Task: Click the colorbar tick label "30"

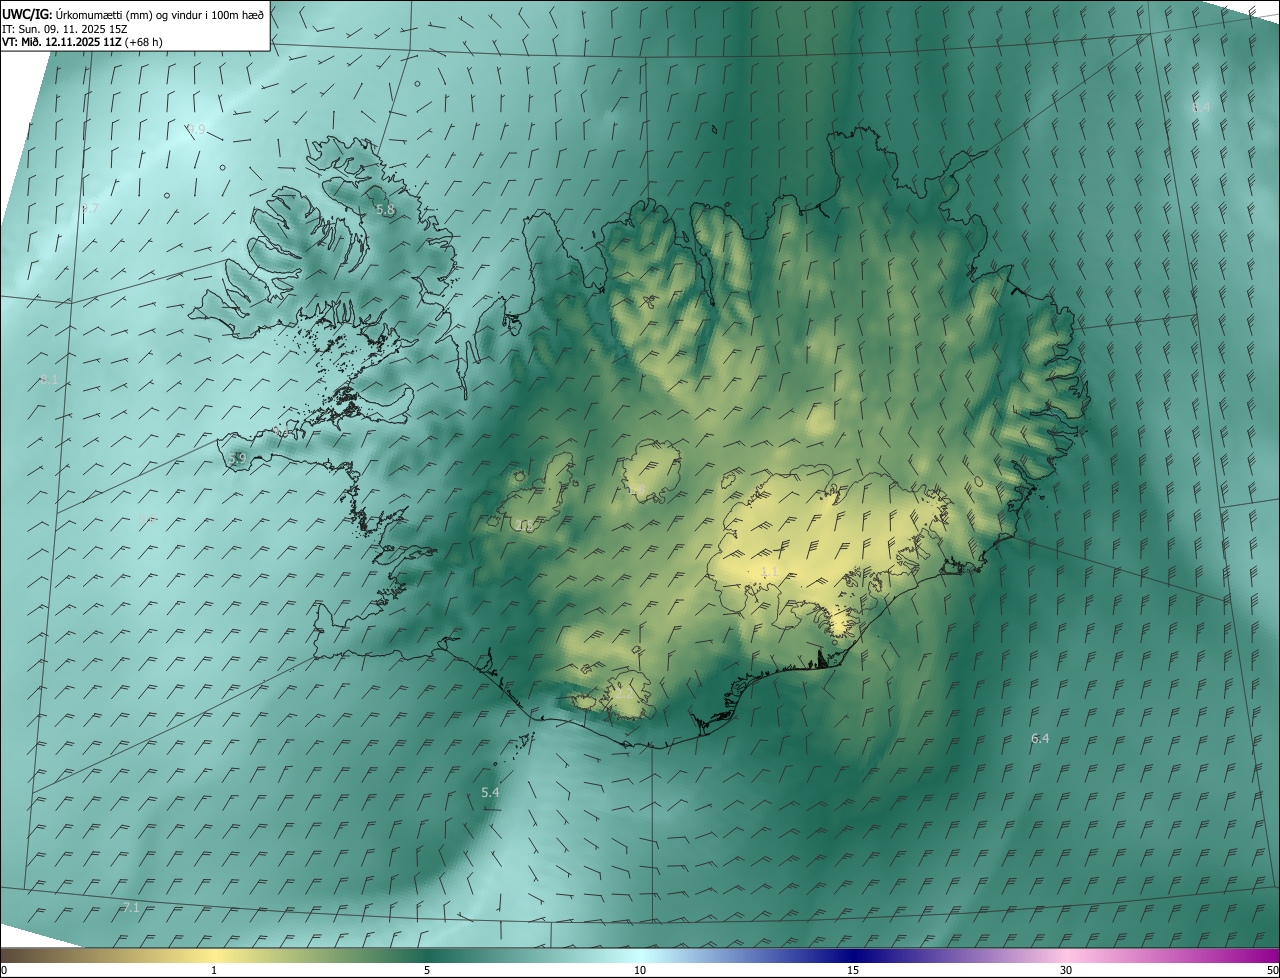Action: click(x=1066, y=970)
